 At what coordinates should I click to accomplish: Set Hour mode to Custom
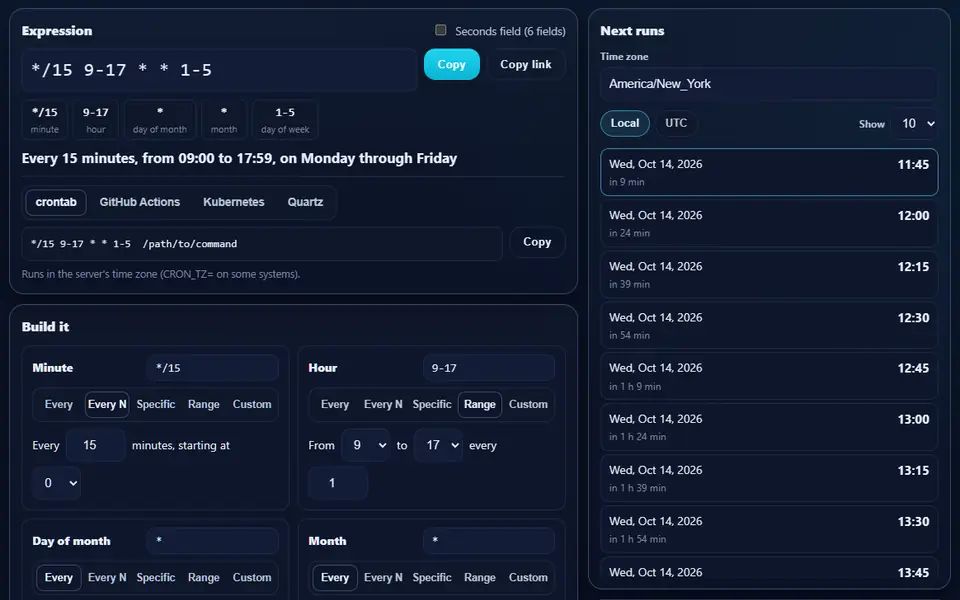click(528, 404)
